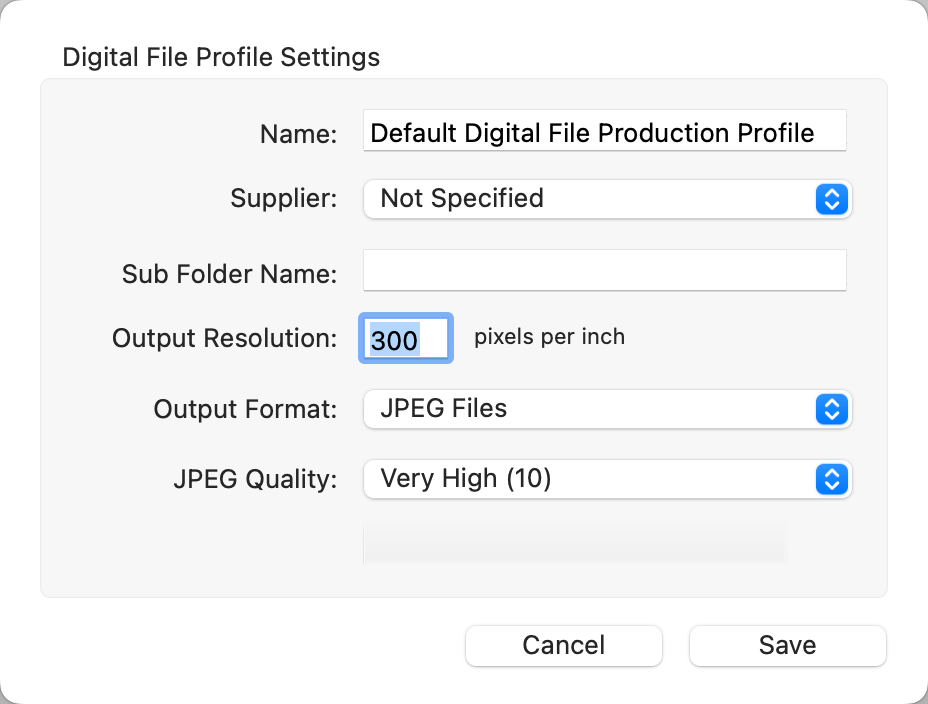The image size is (928, 704).
Task: Focus the Name text field
Action: coord(604,133)
